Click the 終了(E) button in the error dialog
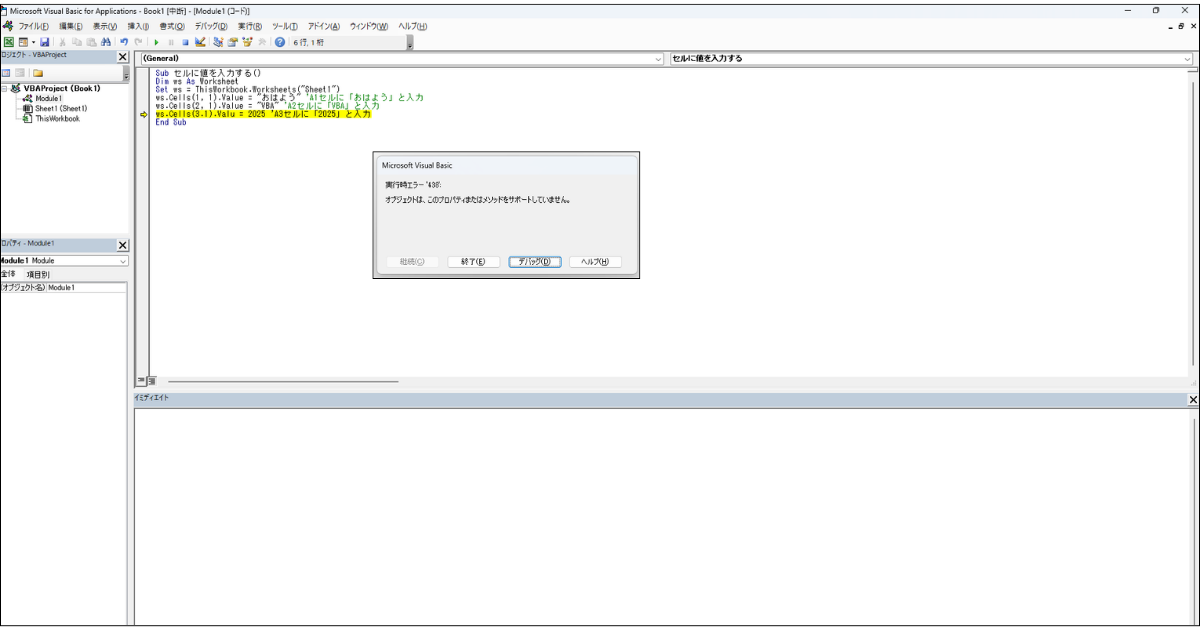The image size is (1200, 630). [473, 262]
